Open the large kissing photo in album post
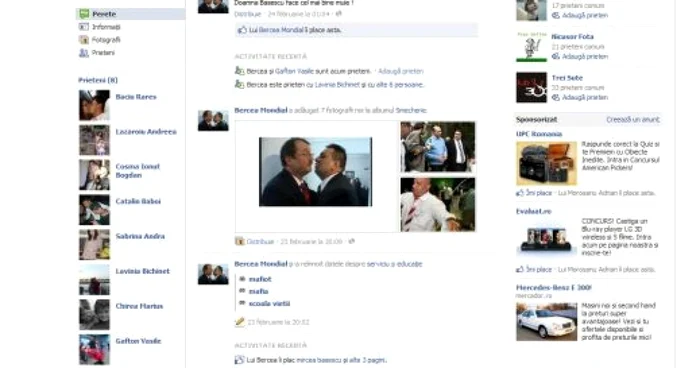This screenshot has height=368, width=700. (x=316, y=171)
